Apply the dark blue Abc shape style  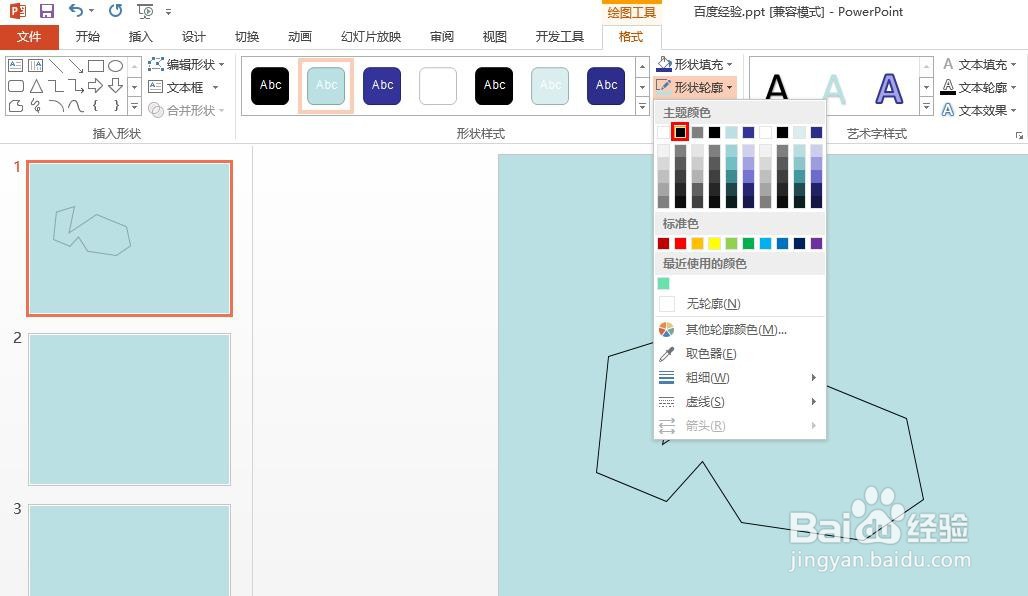tap(382, 85)
